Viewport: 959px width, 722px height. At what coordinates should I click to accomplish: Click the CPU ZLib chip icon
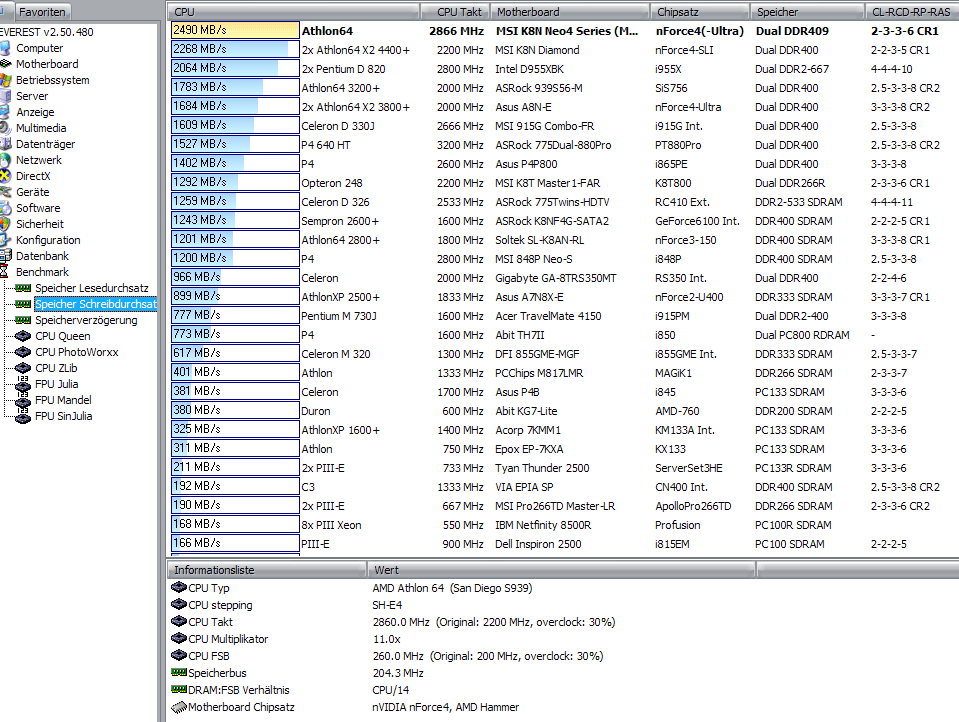coord(23,368)
